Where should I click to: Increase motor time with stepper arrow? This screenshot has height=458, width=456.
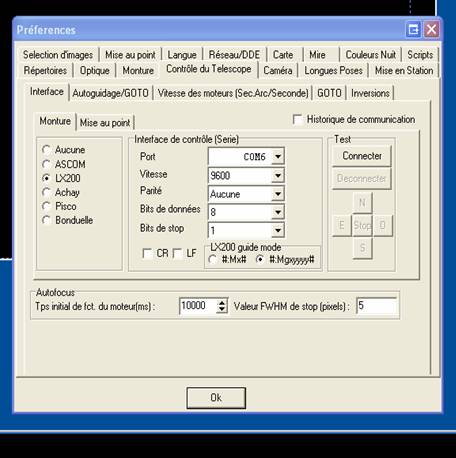222,302
